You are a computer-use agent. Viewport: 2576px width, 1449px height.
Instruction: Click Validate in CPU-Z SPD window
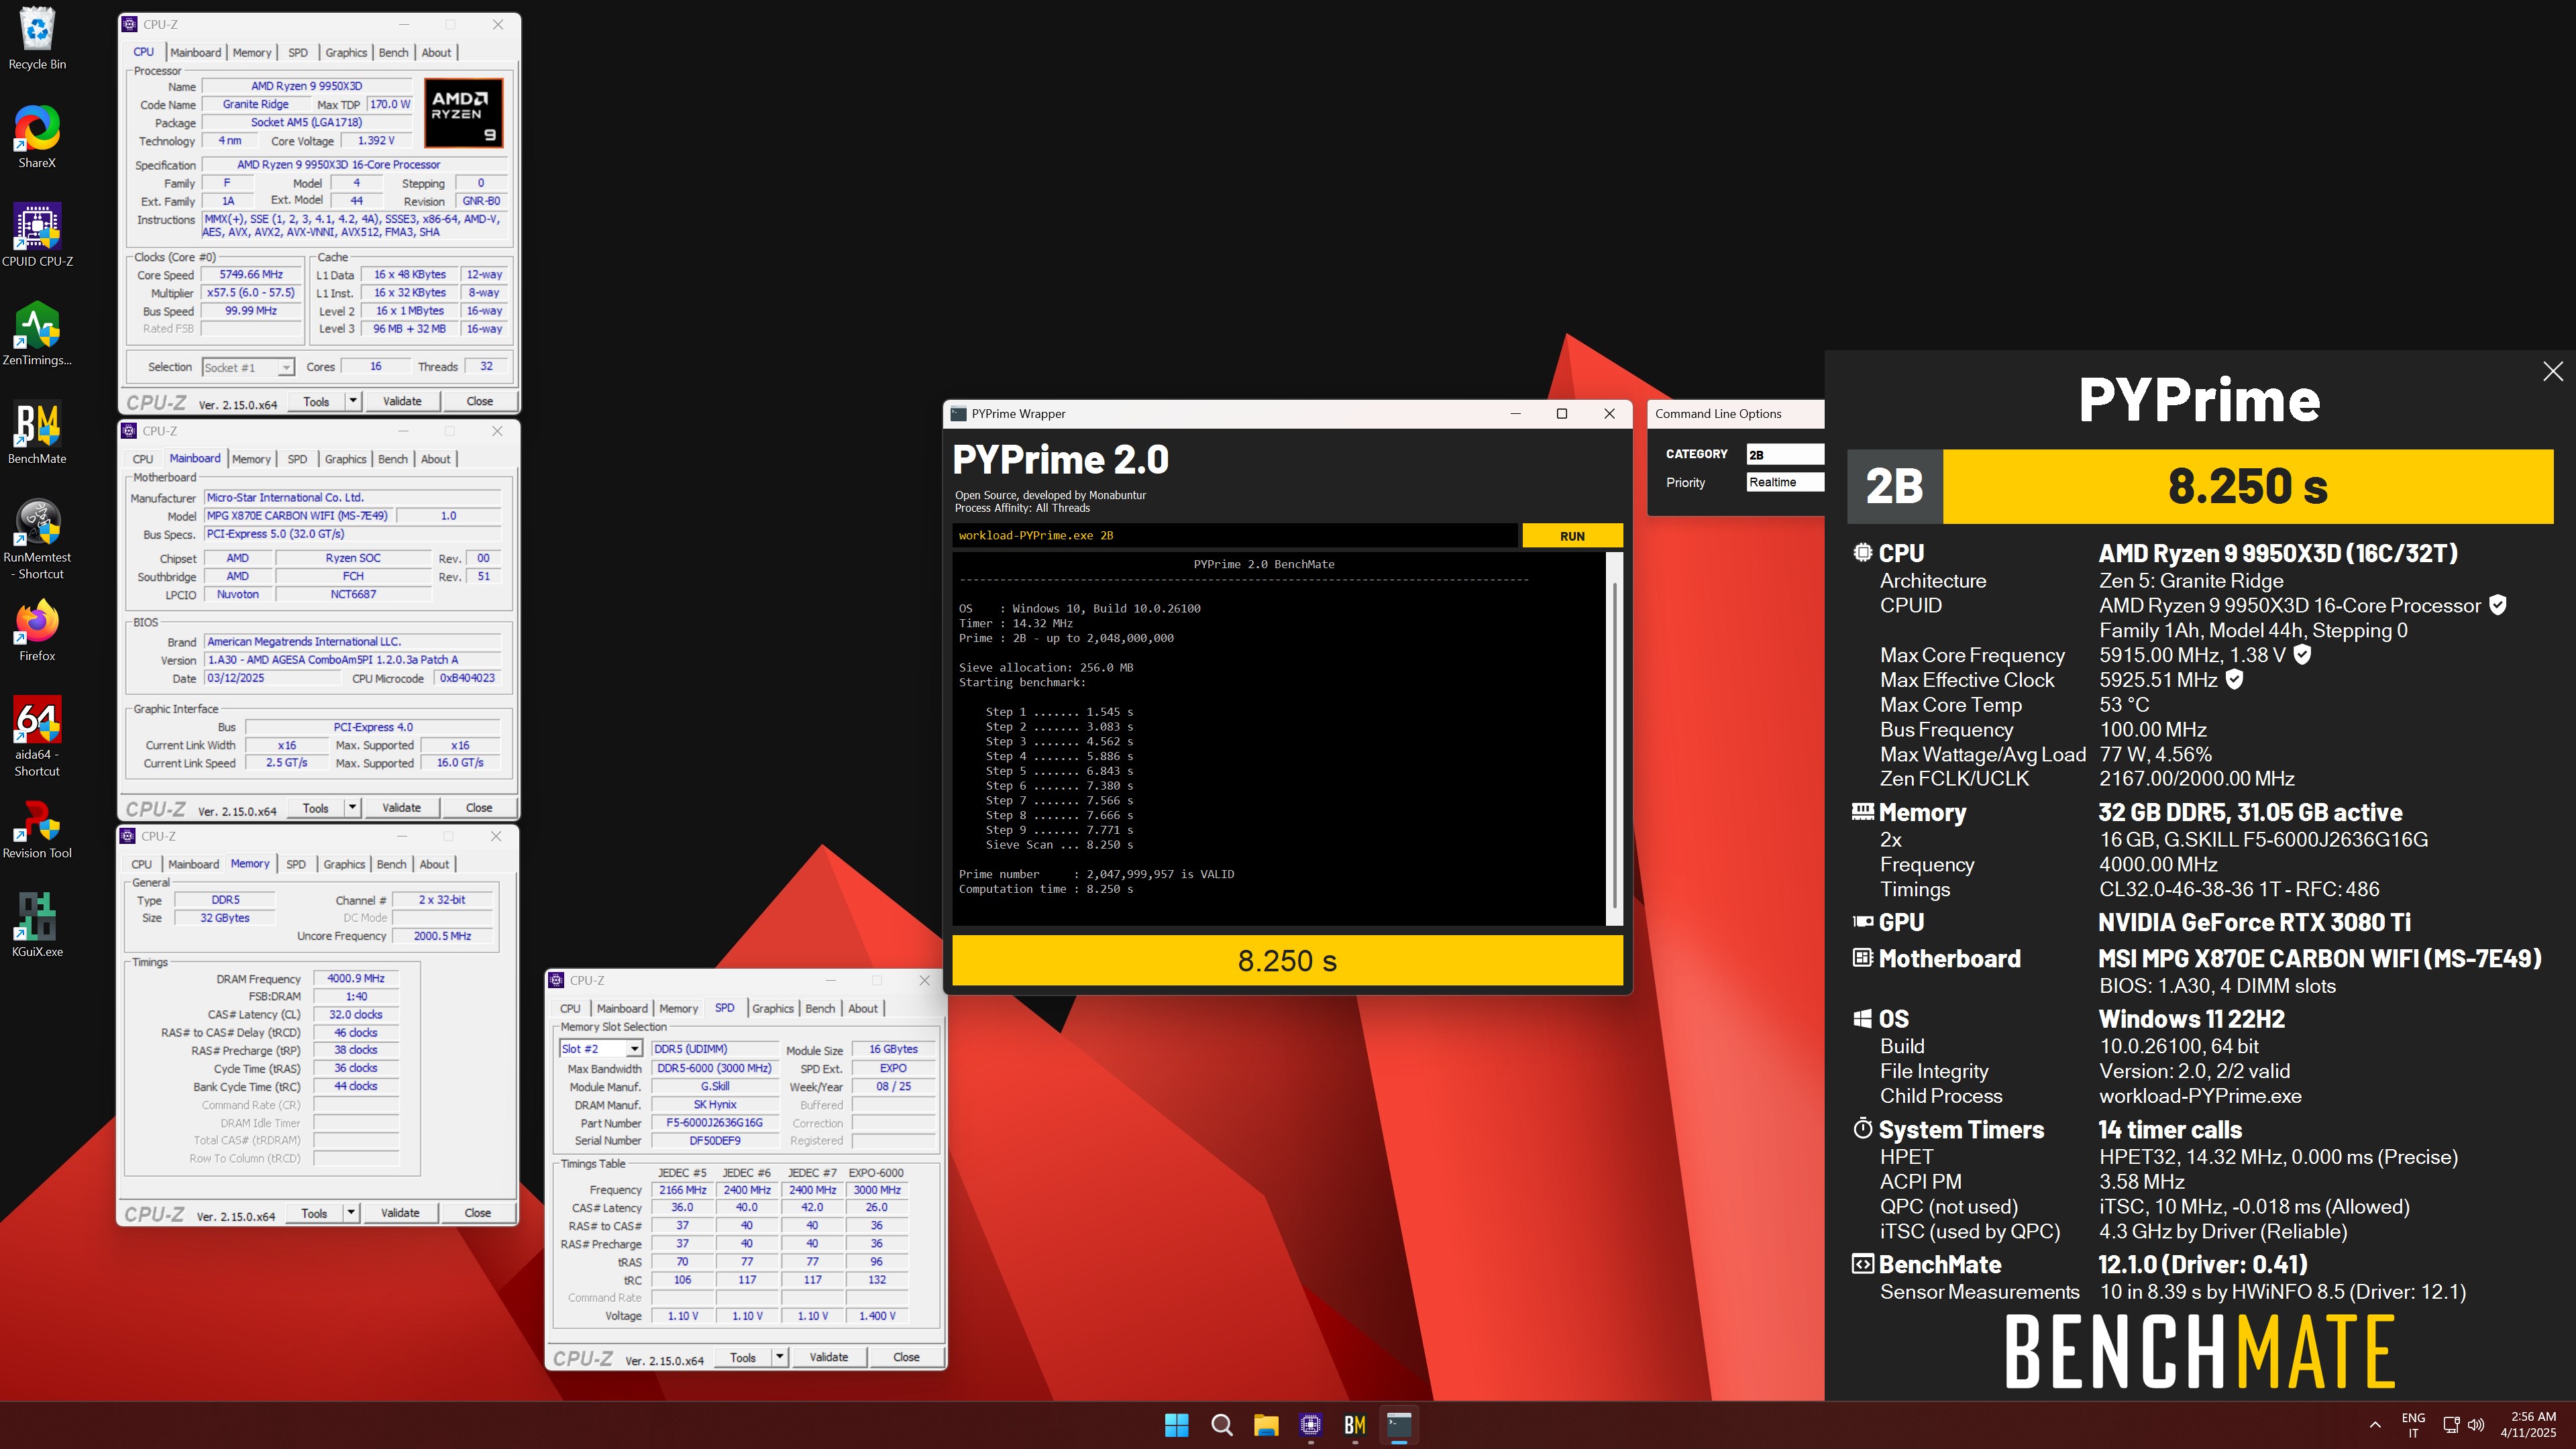pyautogui.click(x=829, y=1357)
